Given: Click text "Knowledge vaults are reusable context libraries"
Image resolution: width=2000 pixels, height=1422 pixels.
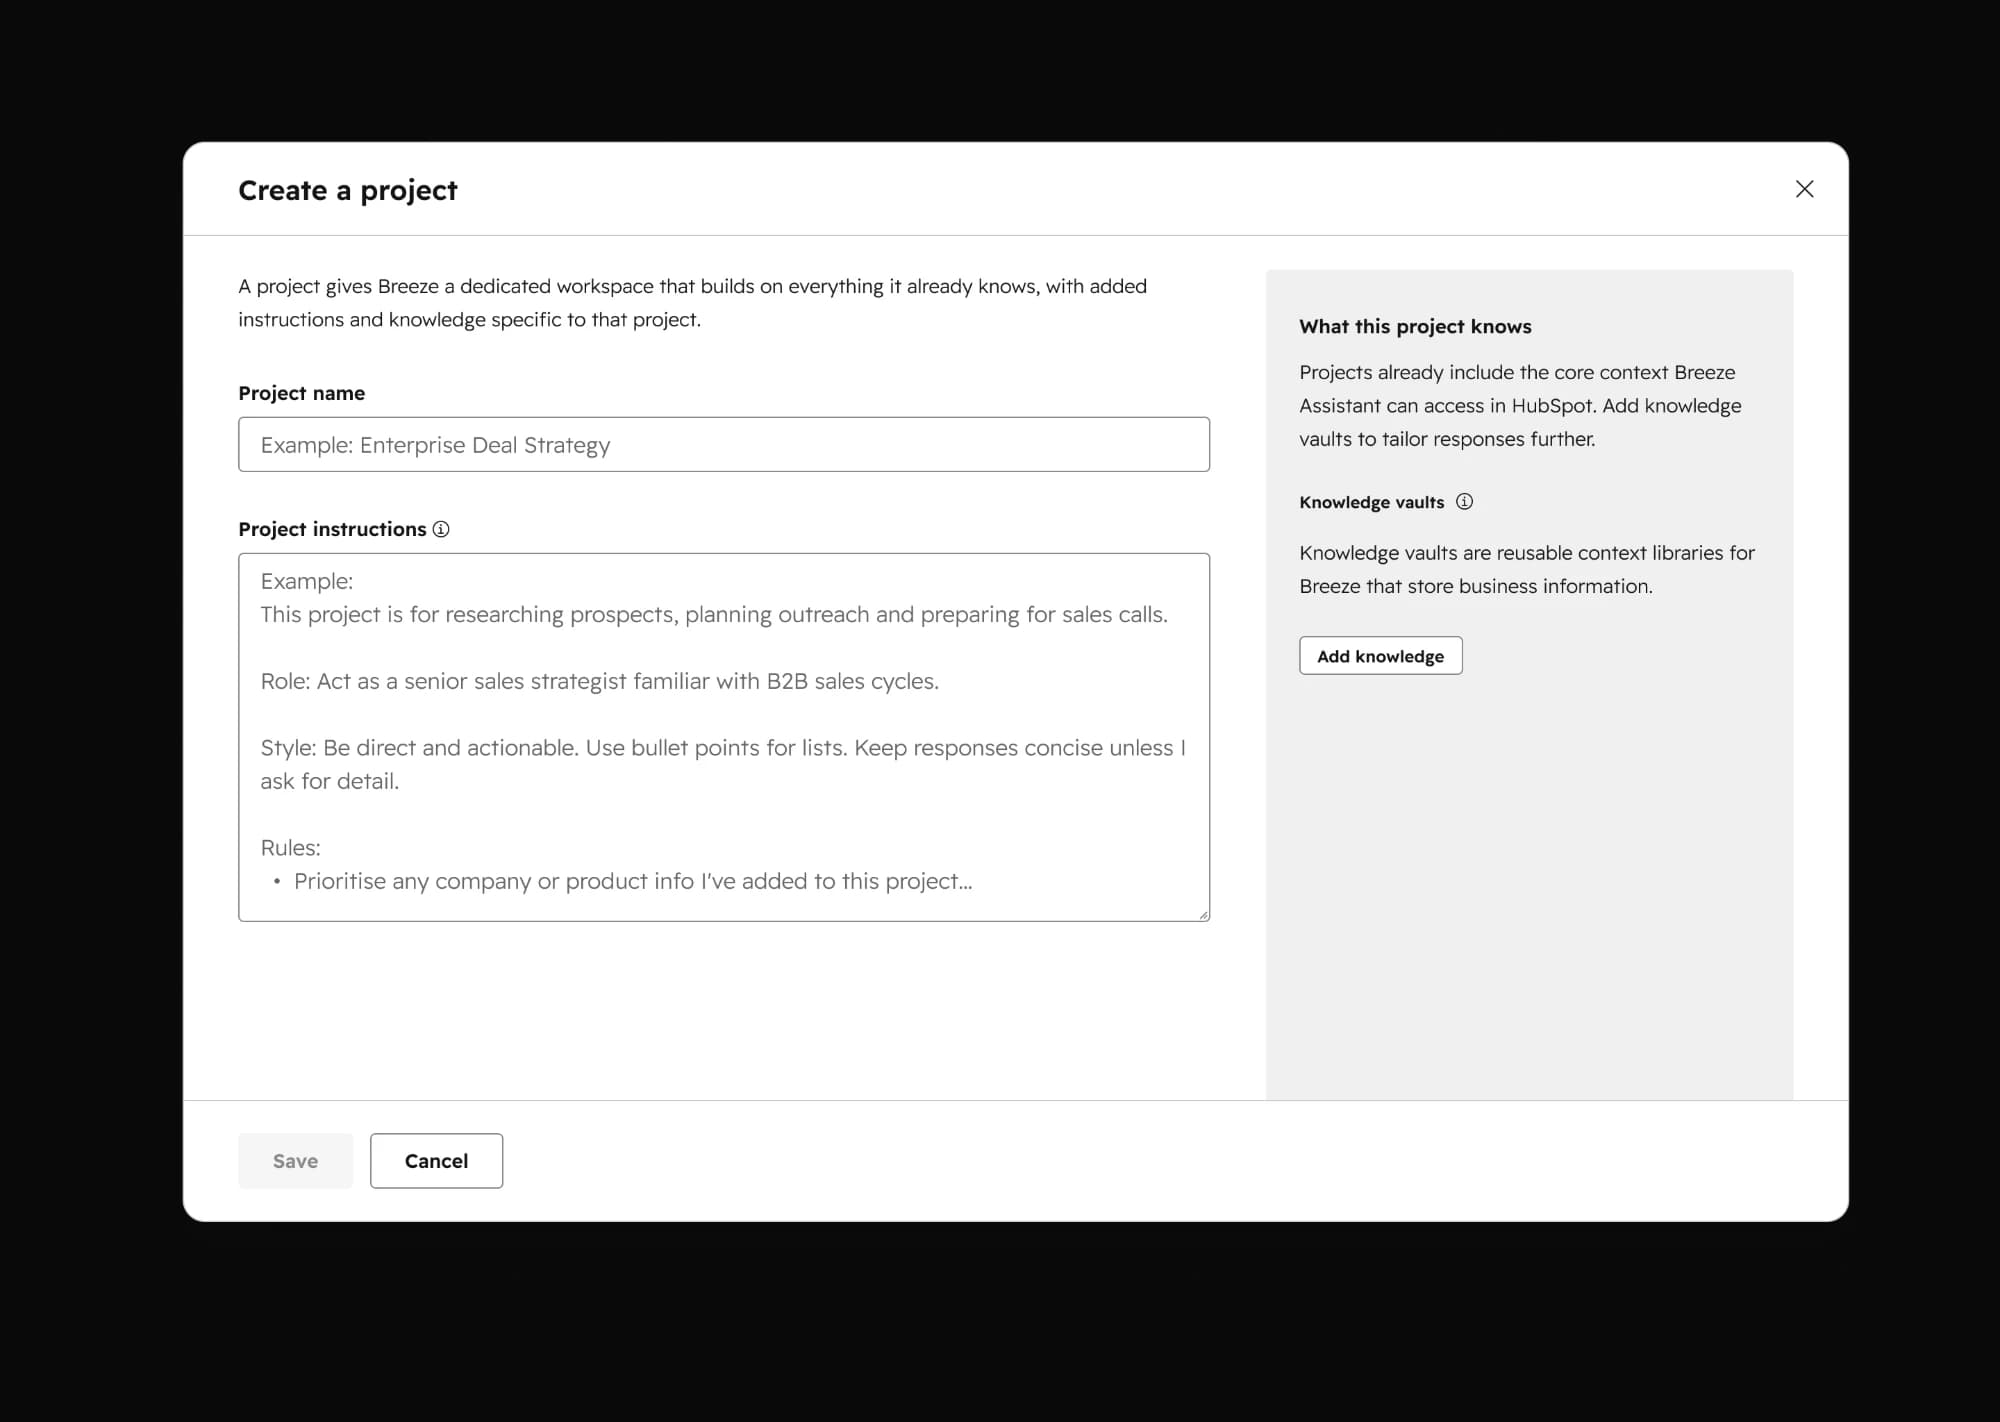Looking at the screenshot, I should pos(1527,569).
